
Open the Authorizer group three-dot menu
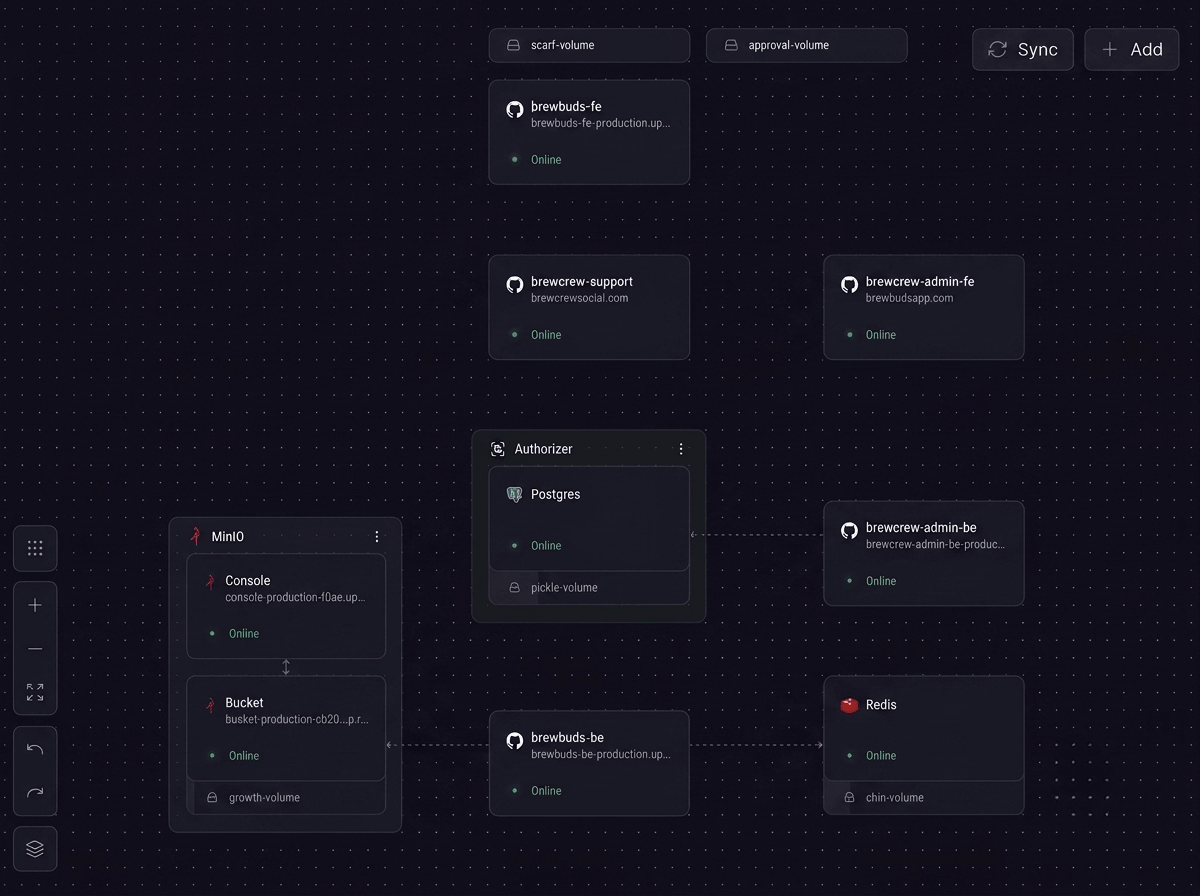point(681,449)
